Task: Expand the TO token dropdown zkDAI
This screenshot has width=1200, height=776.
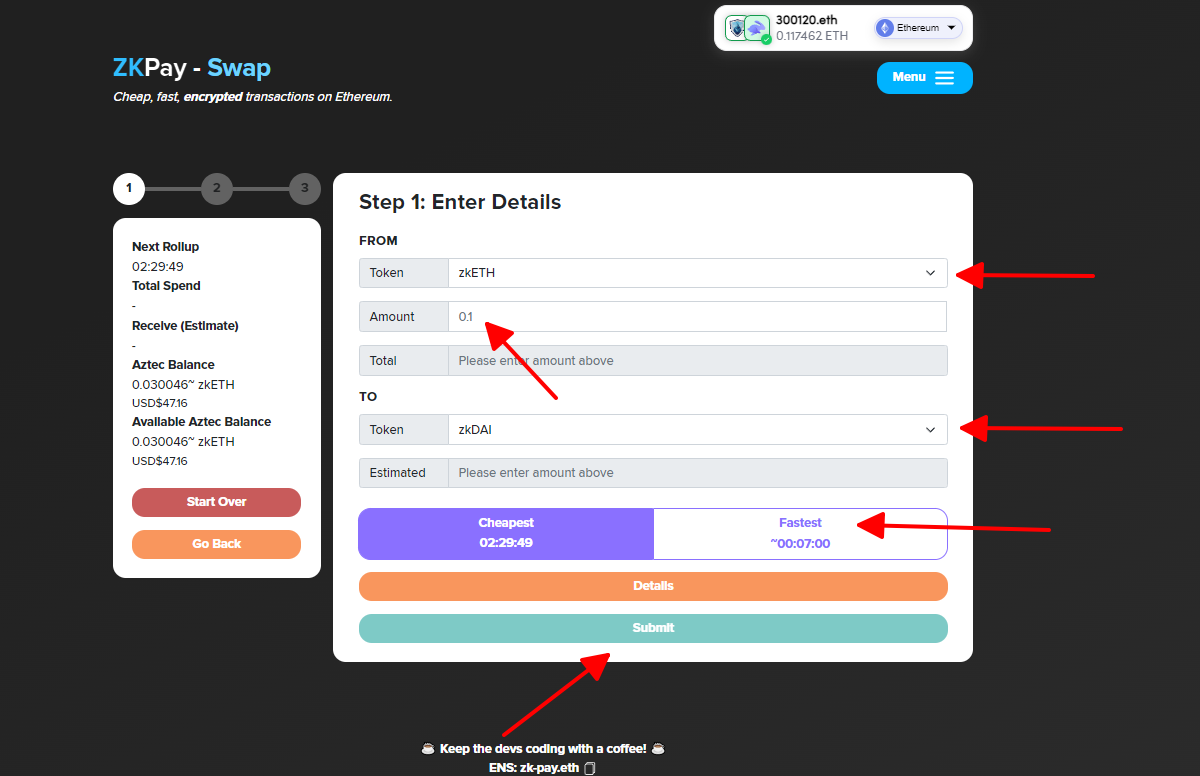Action: 697,429
